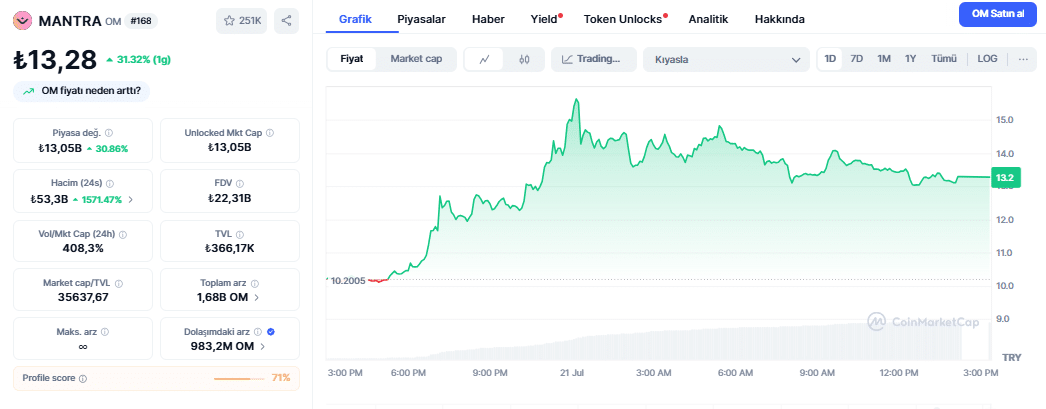This screenshot has height=409, width=1046.
Task: Expand Dolaşımdaki arz 983,2M OM chevron
Action: click(x=262, y=346)
